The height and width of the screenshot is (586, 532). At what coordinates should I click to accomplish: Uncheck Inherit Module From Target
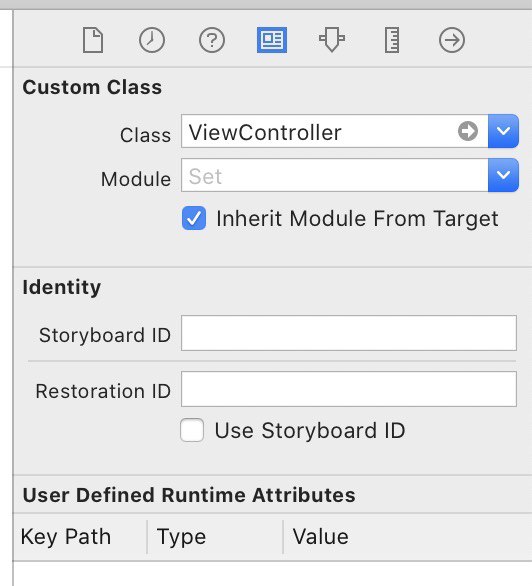[194, 218]
